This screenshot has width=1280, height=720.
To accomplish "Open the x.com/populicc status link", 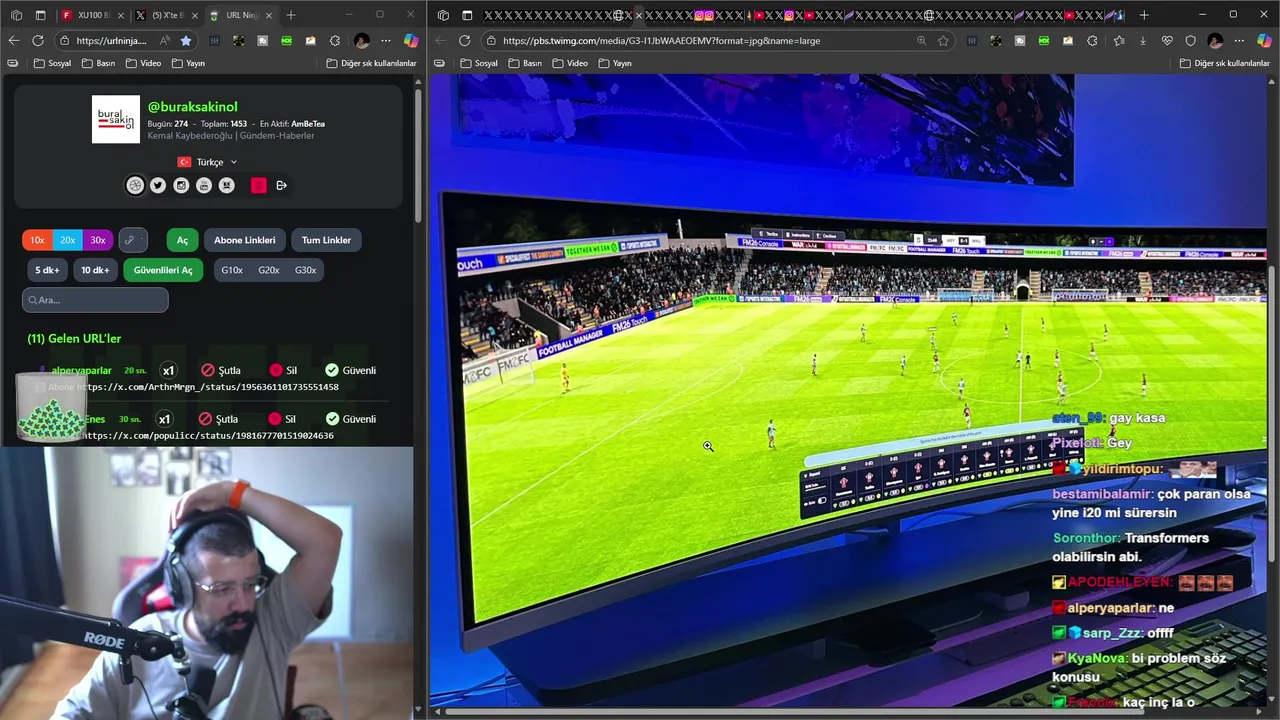I will [208, 436].
